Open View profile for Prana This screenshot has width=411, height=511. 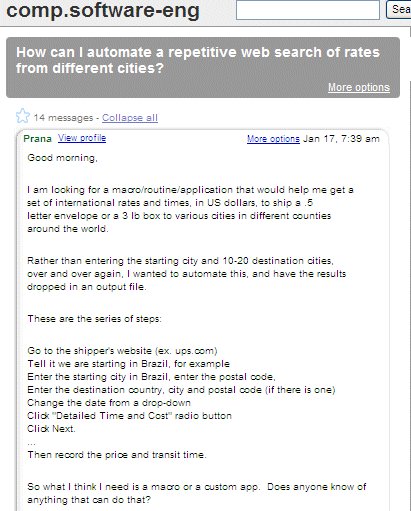[82, 138]
